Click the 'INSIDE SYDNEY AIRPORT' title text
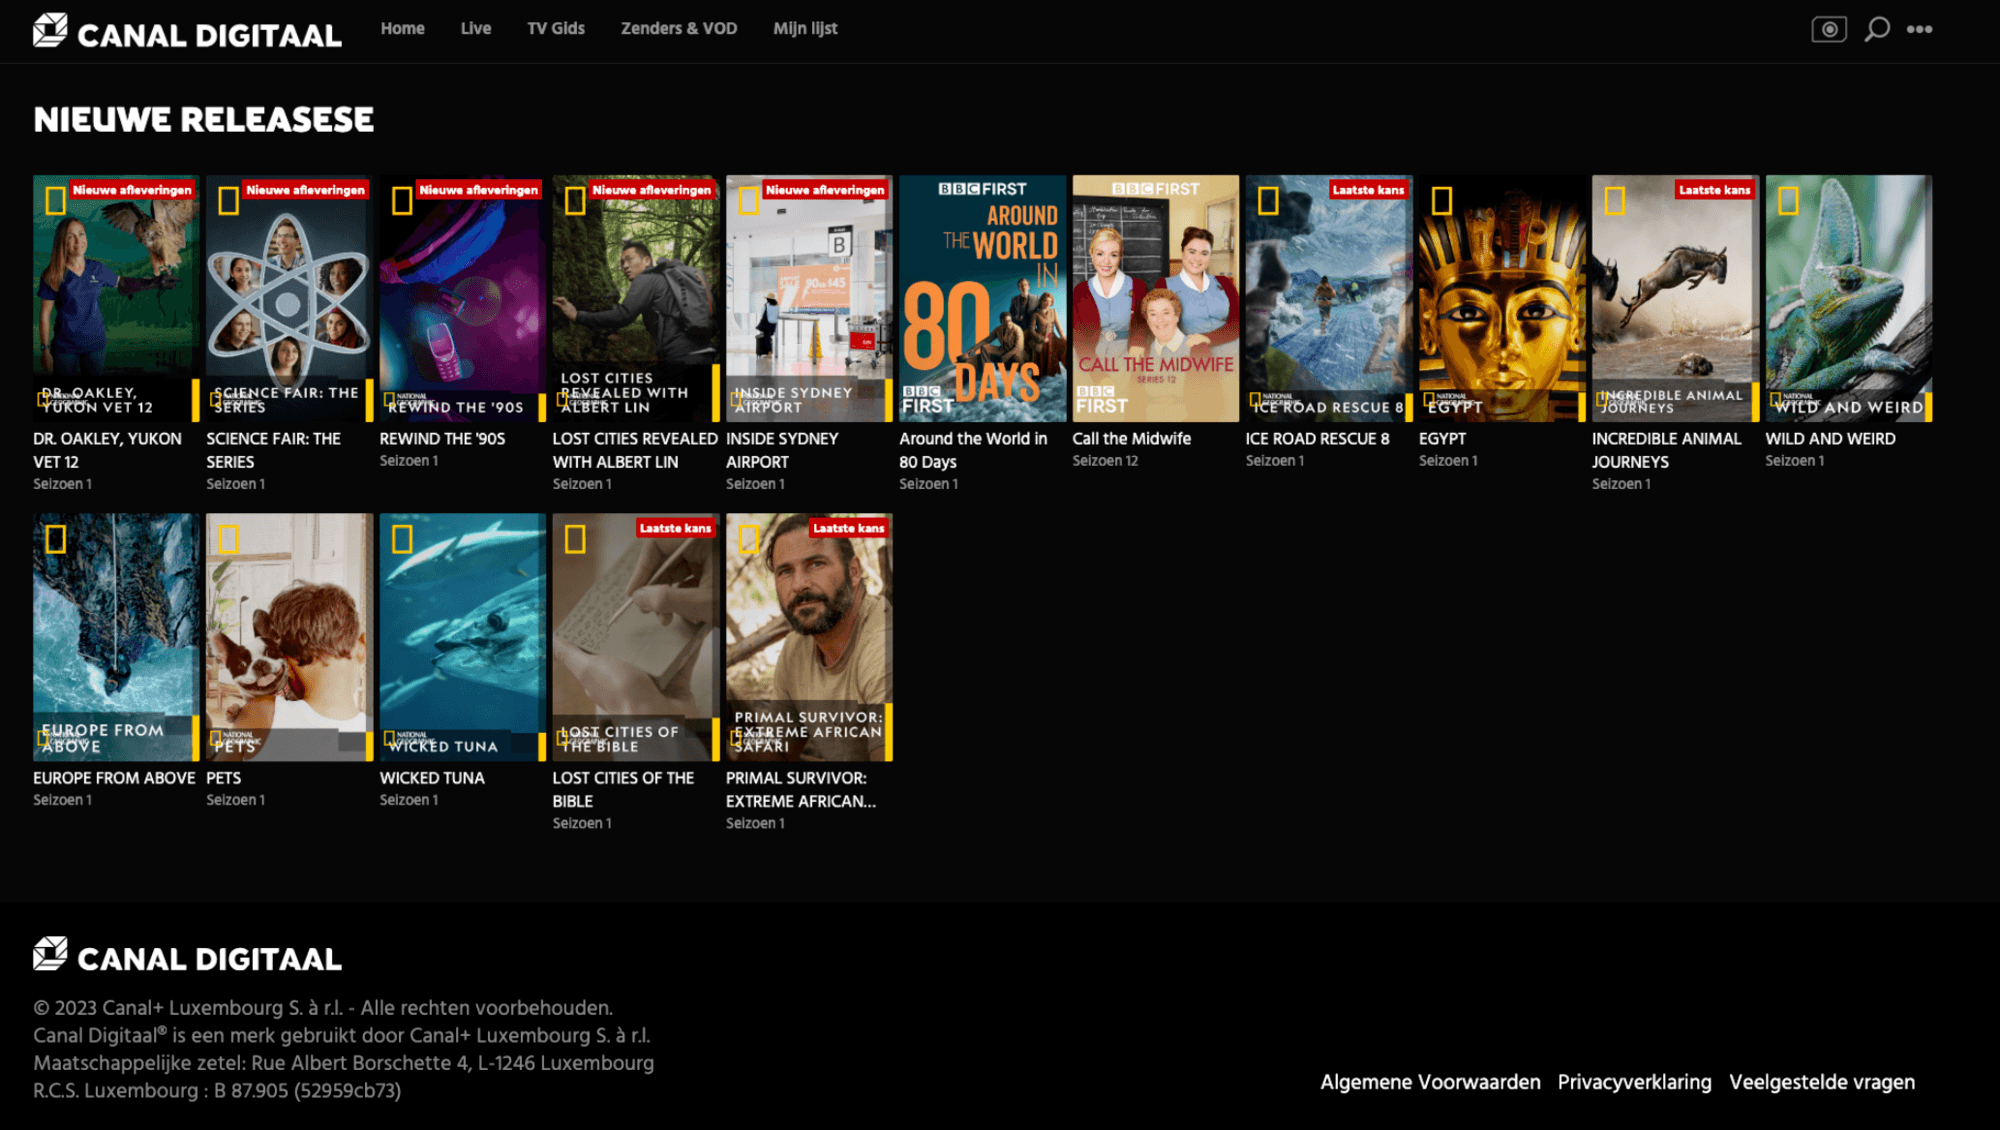This screenshot has width=2000, height=1130. tap(782, 450)
